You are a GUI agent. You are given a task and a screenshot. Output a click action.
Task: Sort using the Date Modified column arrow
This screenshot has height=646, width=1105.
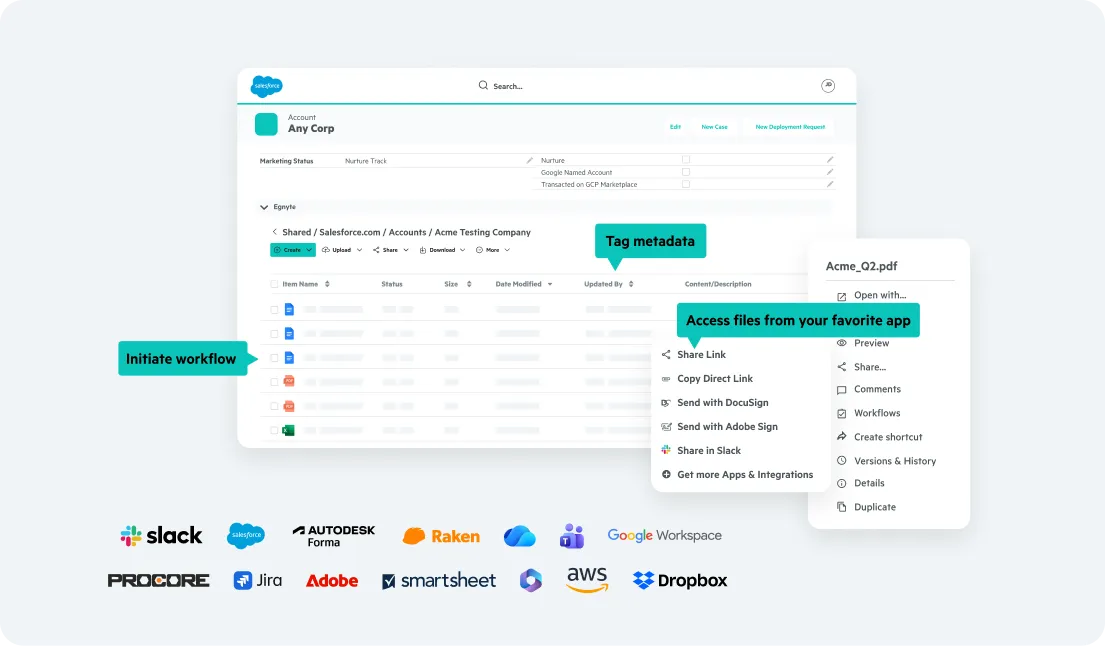(x=550, y=285)
